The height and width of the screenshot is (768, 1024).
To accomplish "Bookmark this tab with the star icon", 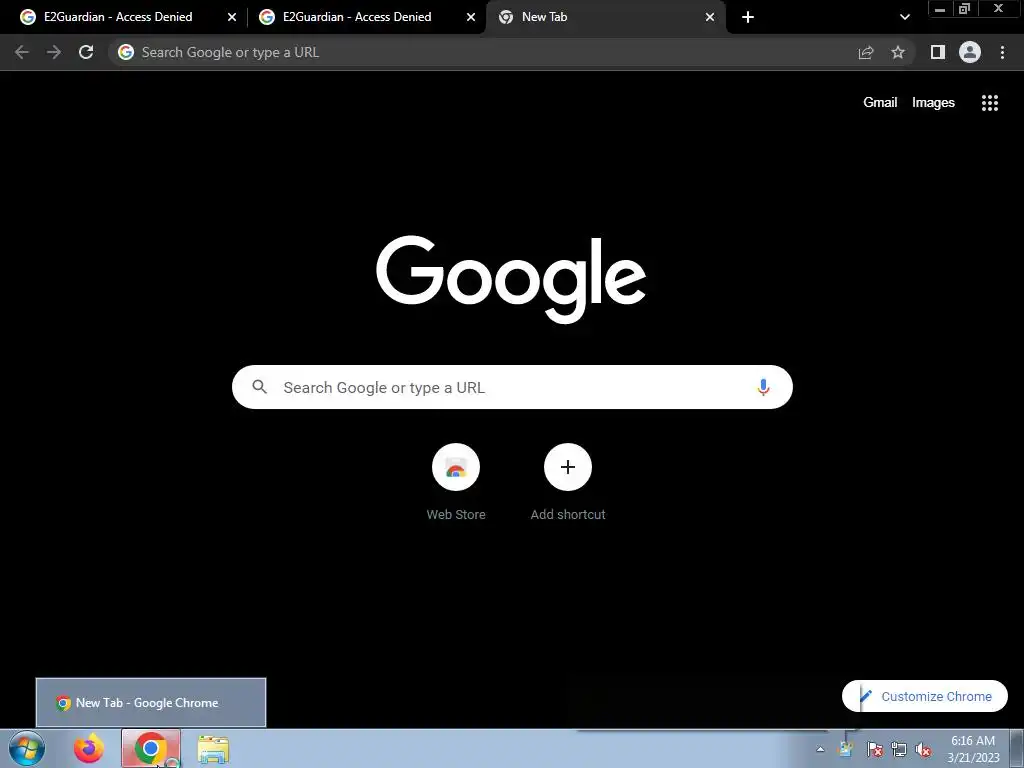I will (x=898, y=52).
